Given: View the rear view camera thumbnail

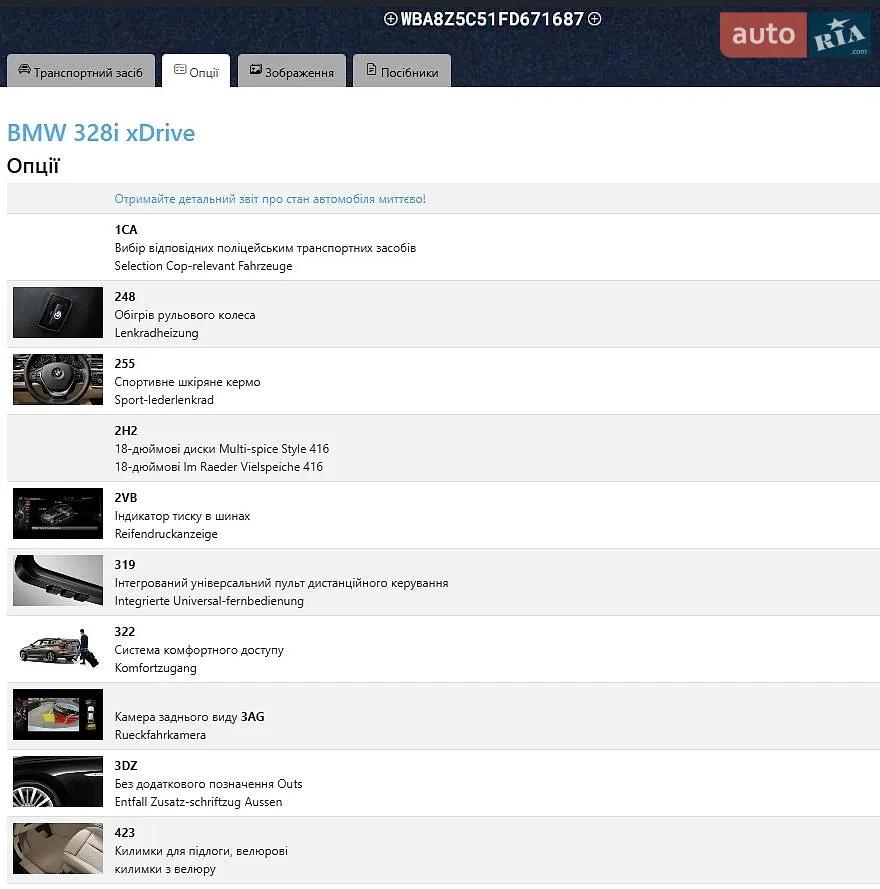Looking at the screenshot, I should [58, 714].
